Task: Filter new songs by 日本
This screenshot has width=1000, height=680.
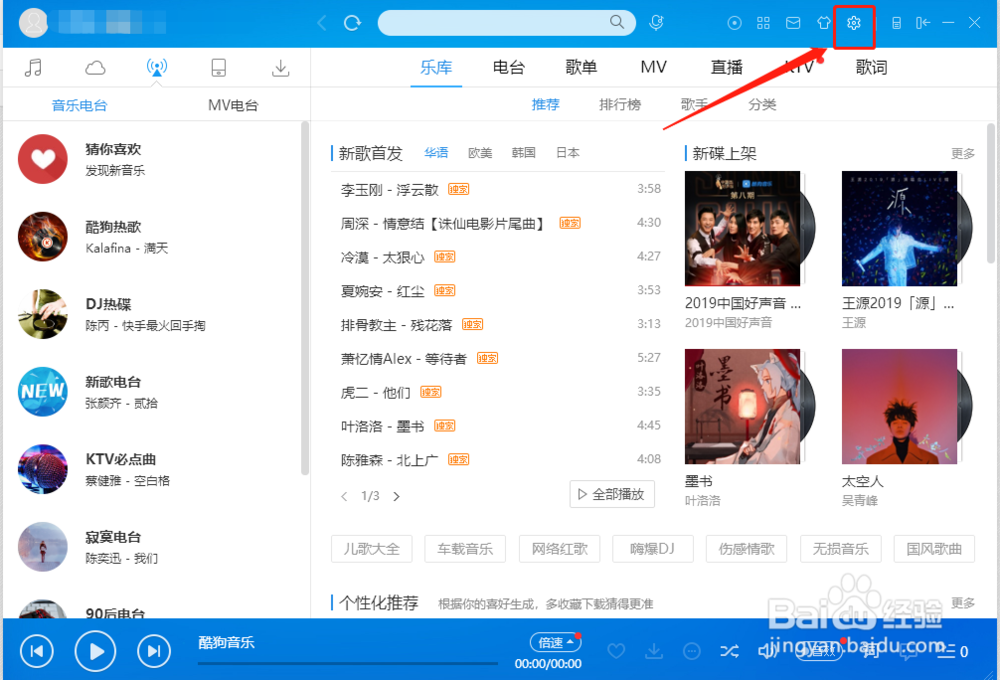Action: tap(567, 153)
